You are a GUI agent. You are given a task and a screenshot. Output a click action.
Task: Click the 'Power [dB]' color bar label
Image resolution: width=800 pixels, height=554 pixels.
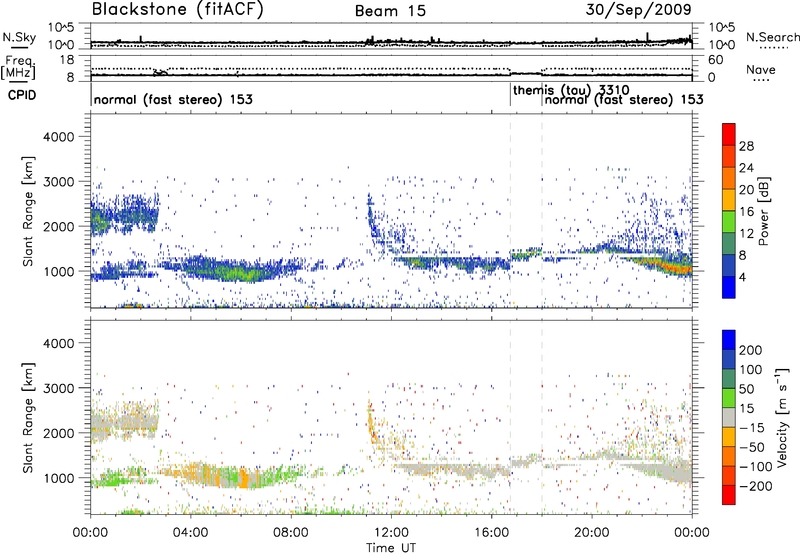[x=763, y=211]
